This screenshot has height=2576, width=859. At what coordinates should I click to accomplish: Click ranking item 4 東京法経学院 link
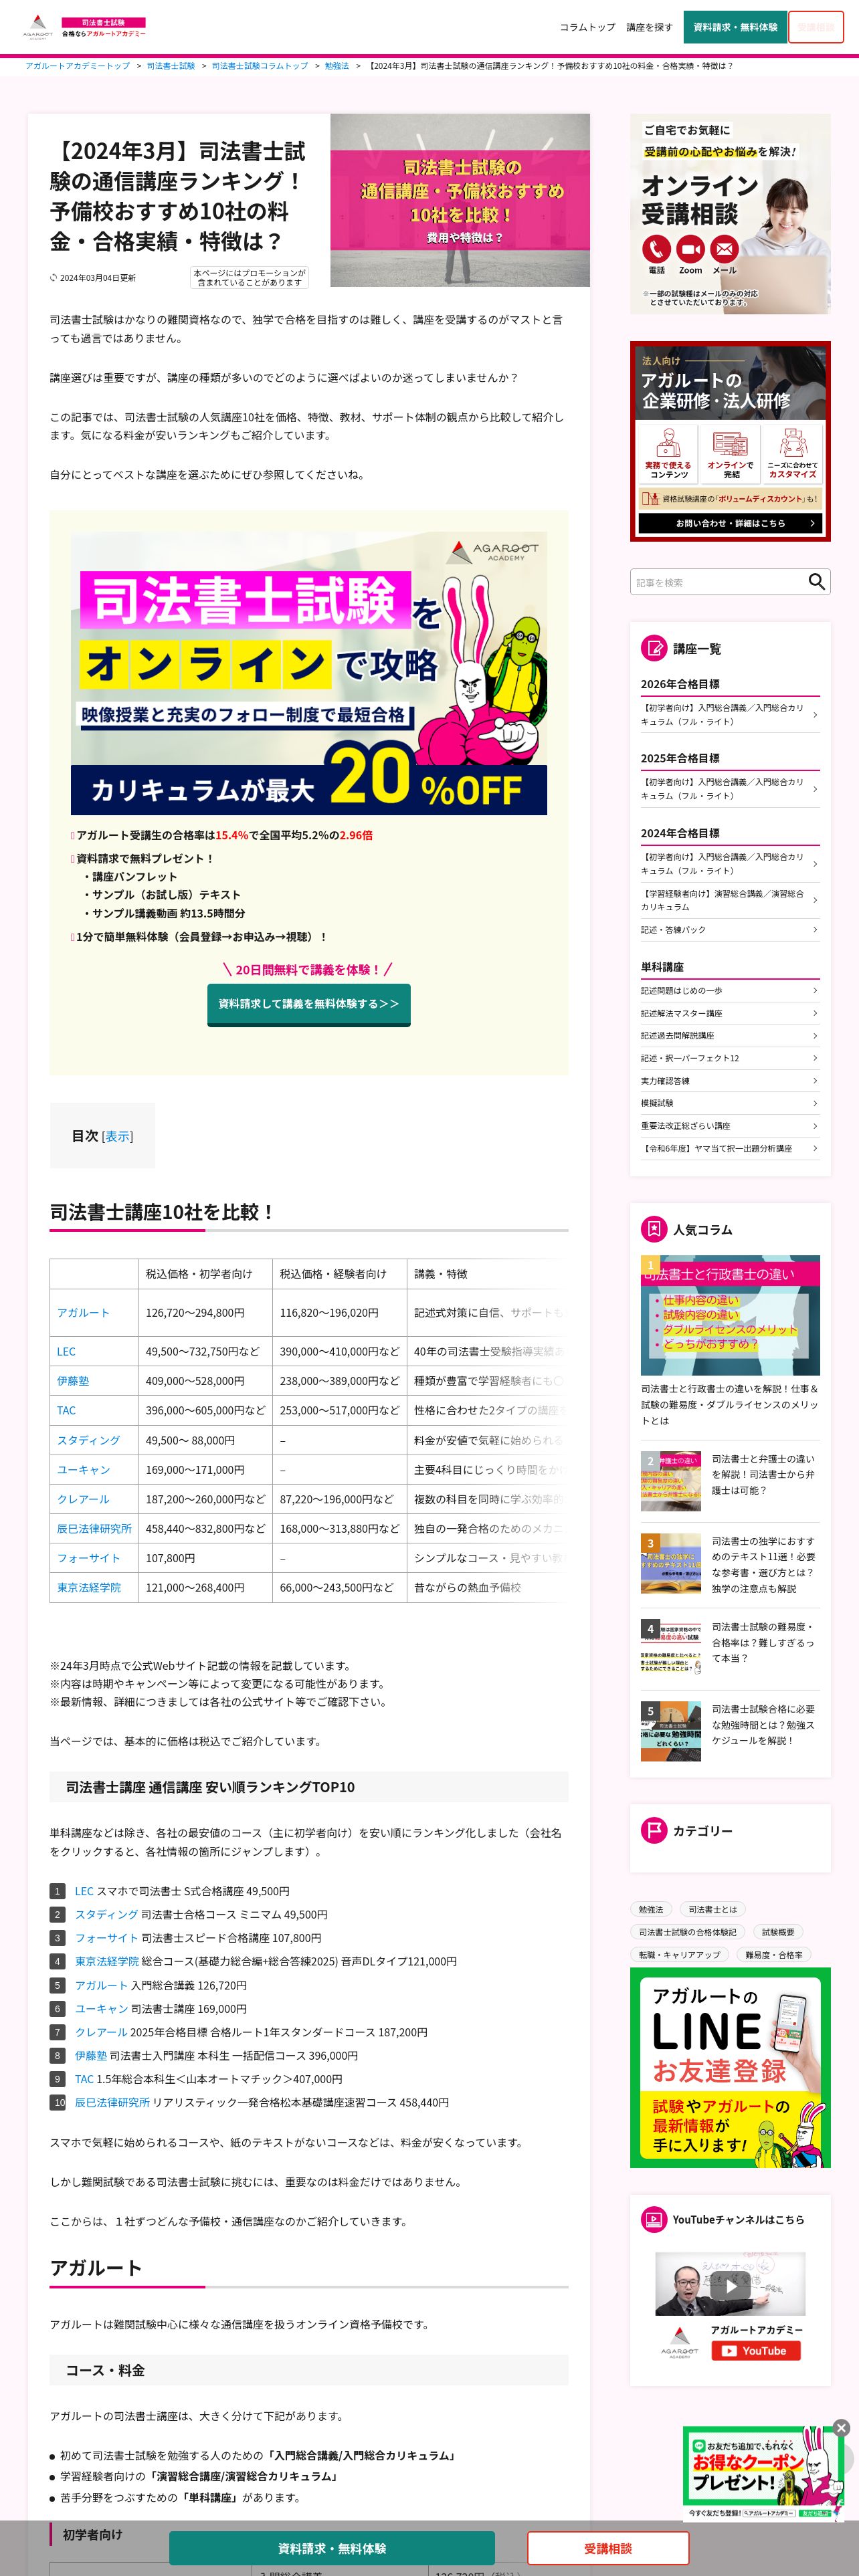pyautogui.click(x=107, y=1962)
